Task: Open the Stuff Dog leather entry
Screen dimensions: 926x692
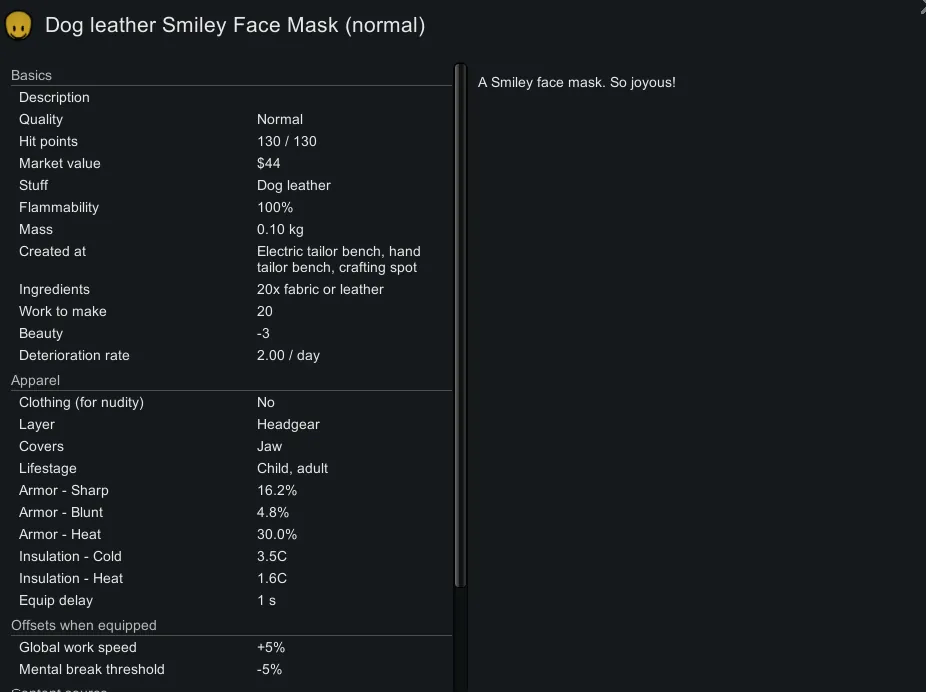Action: (x=232, y=185)
